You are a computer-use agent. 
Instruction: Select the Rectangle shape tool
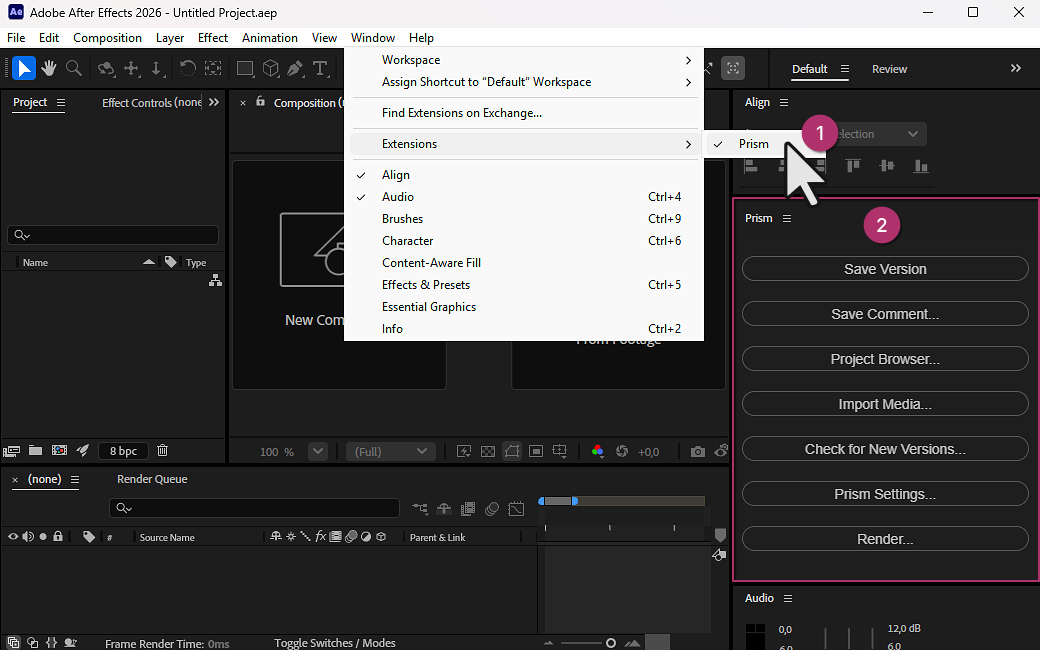(x=246, y=68)
